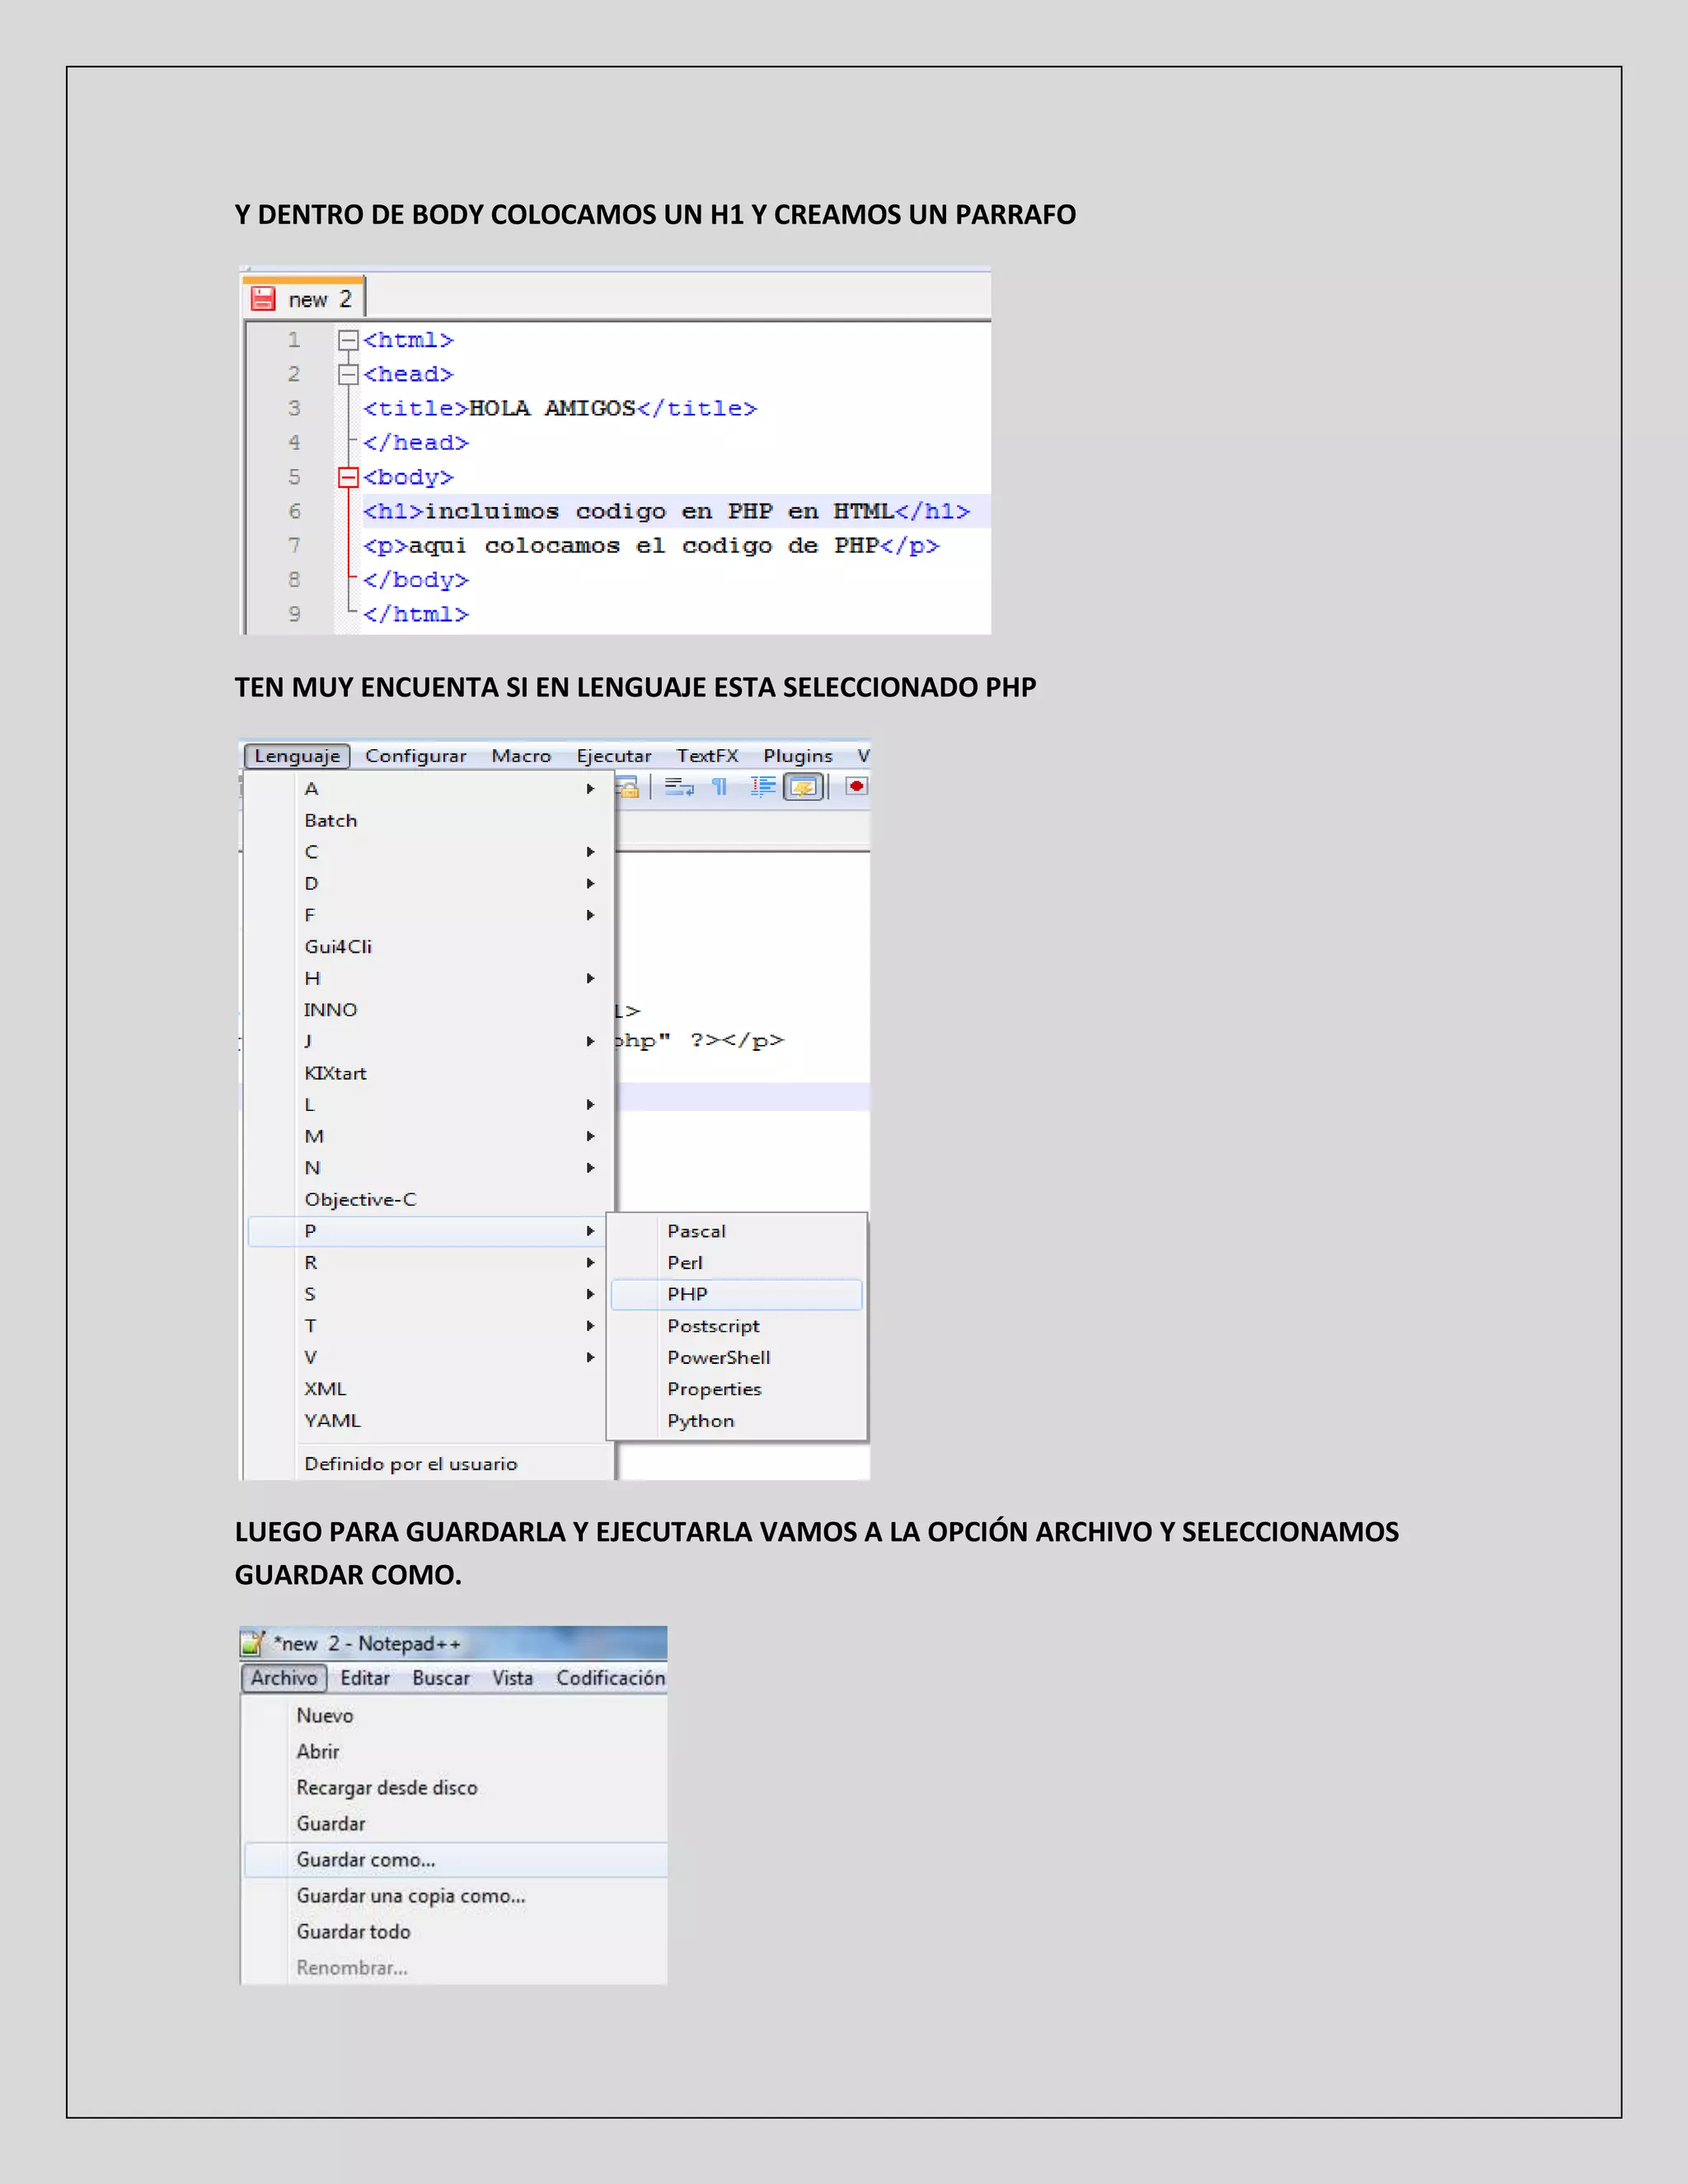Click the Notepad++ app icon in the title bar

coord(253,1643)
